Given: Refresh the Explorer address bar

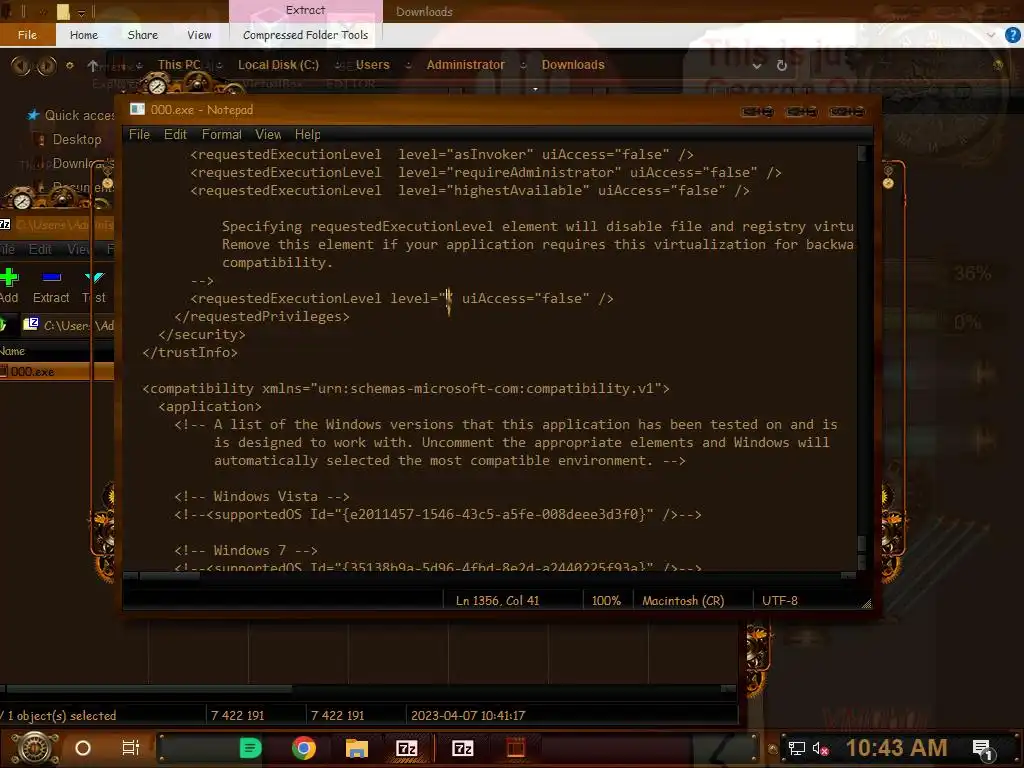Looking at the screenshot, I should click(782, 65).
